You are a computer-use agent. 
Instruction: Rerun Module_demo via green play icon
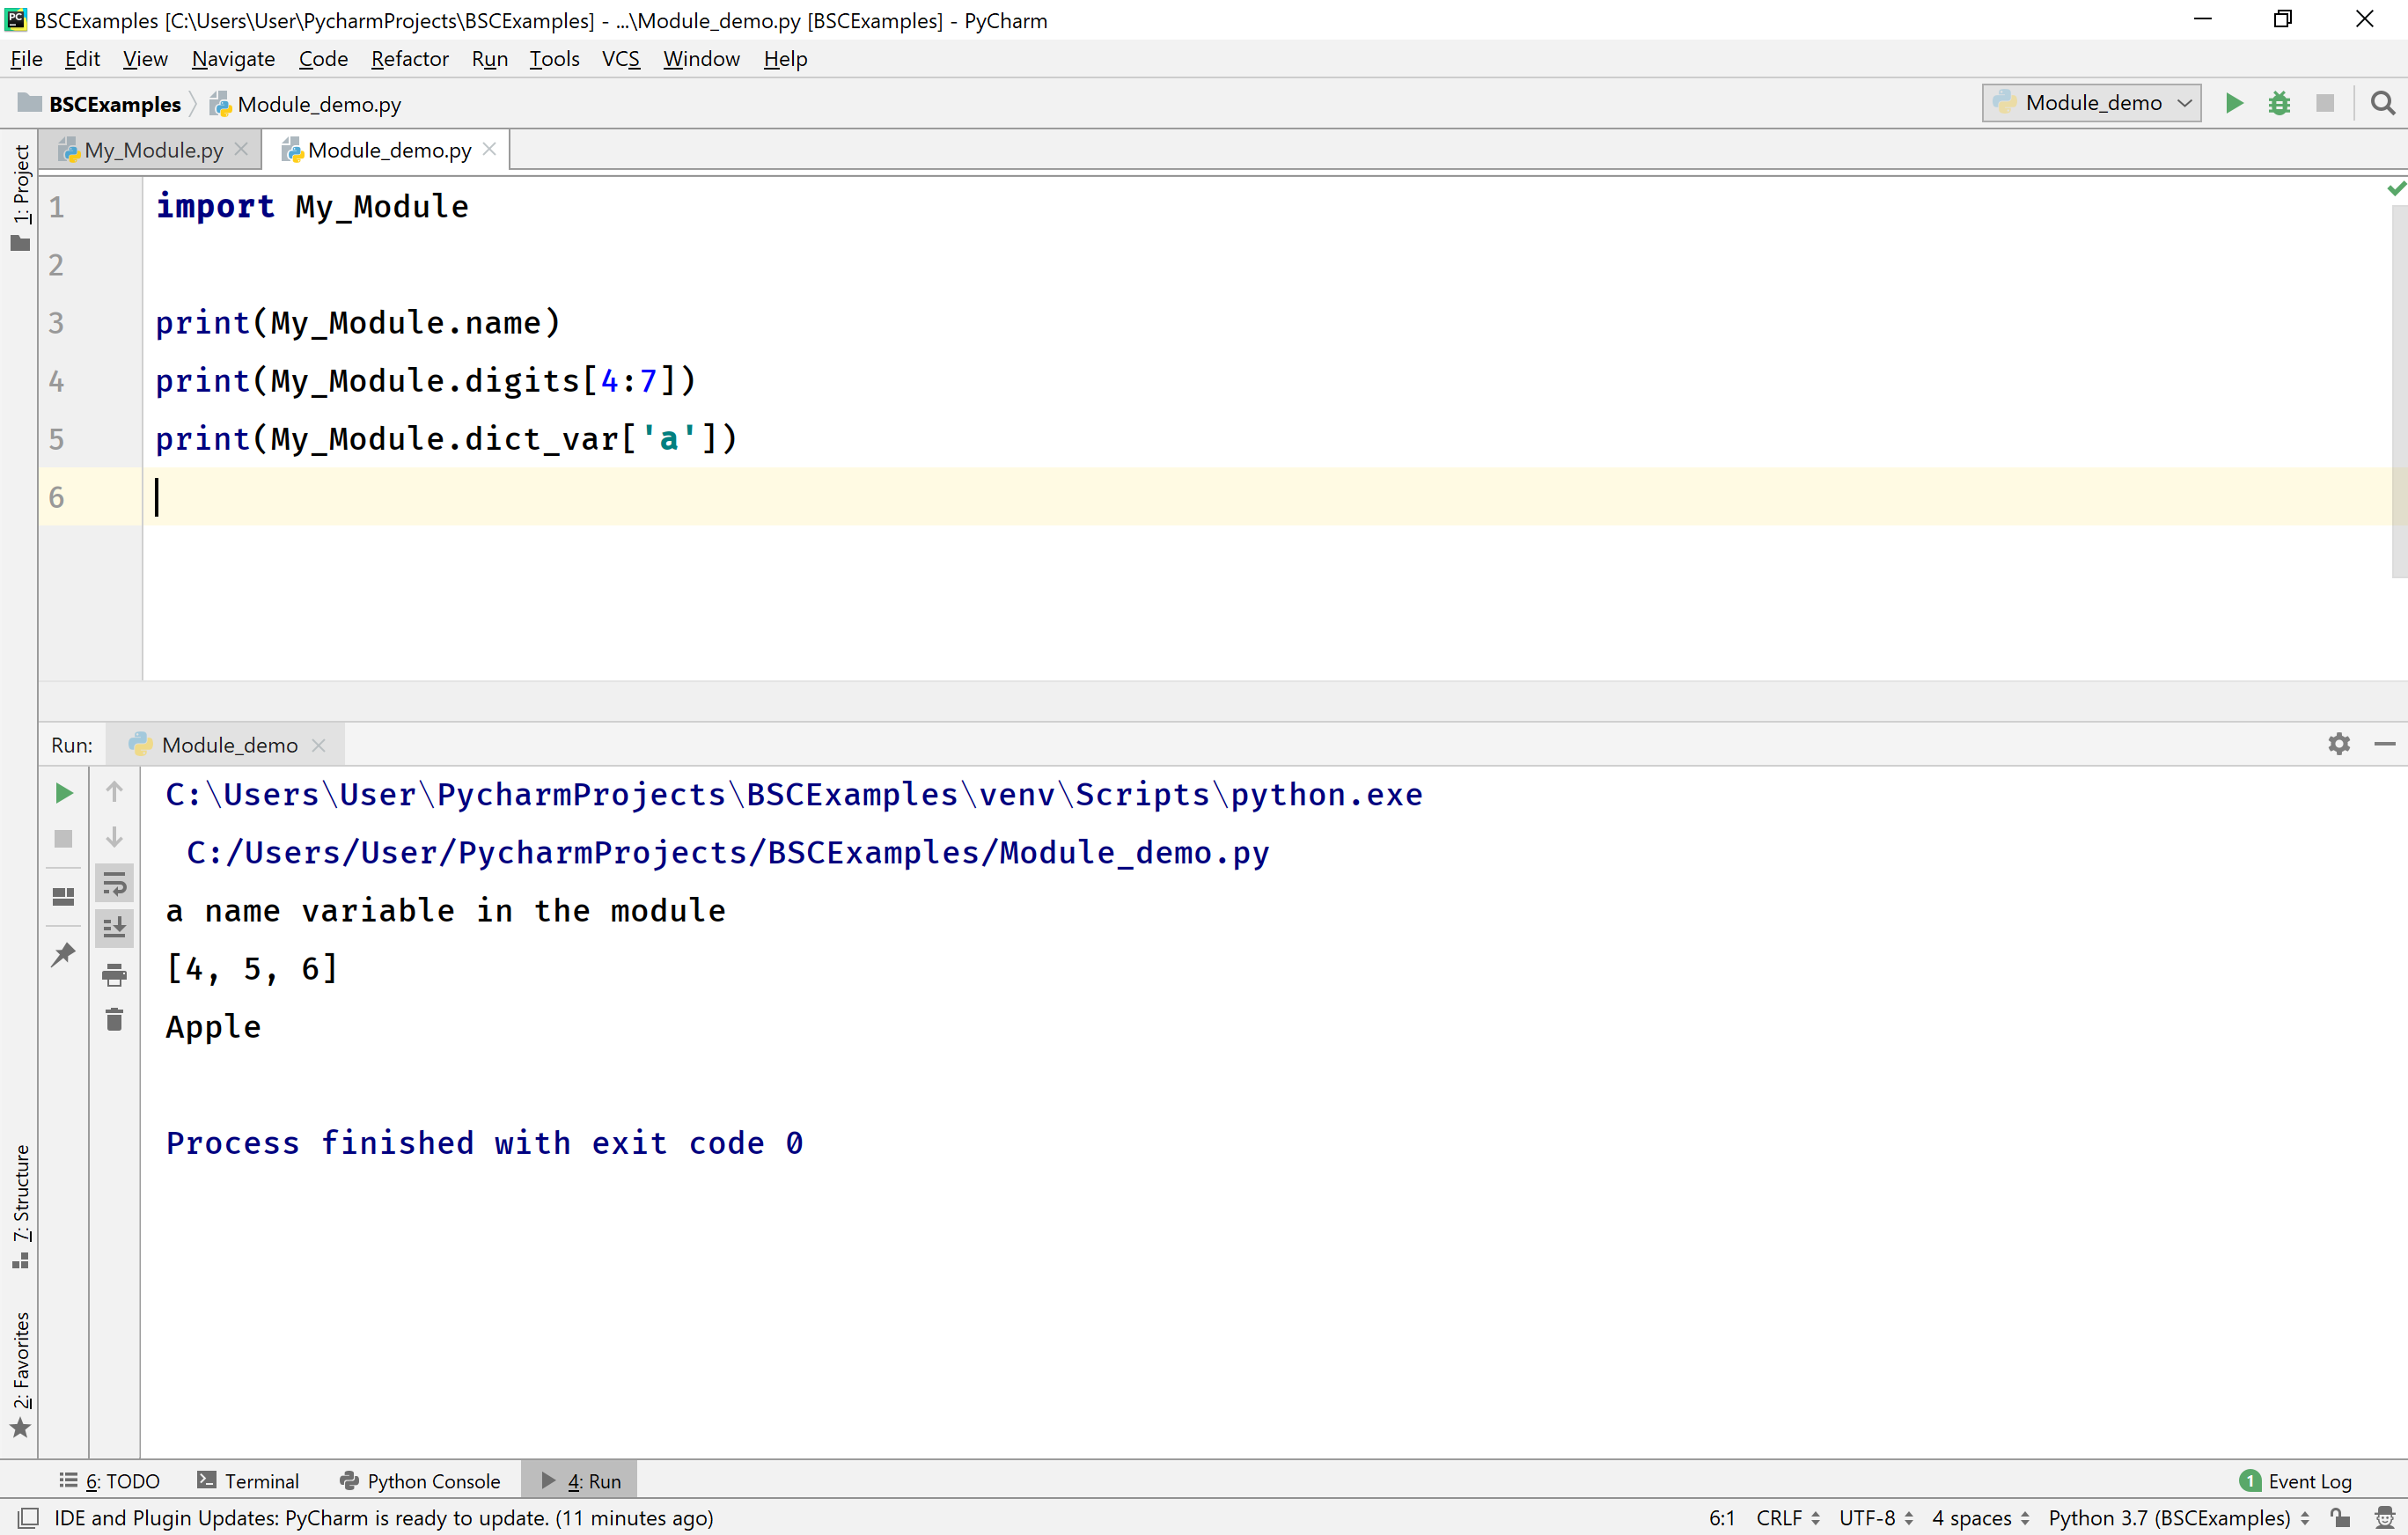[x=63, y=792]
